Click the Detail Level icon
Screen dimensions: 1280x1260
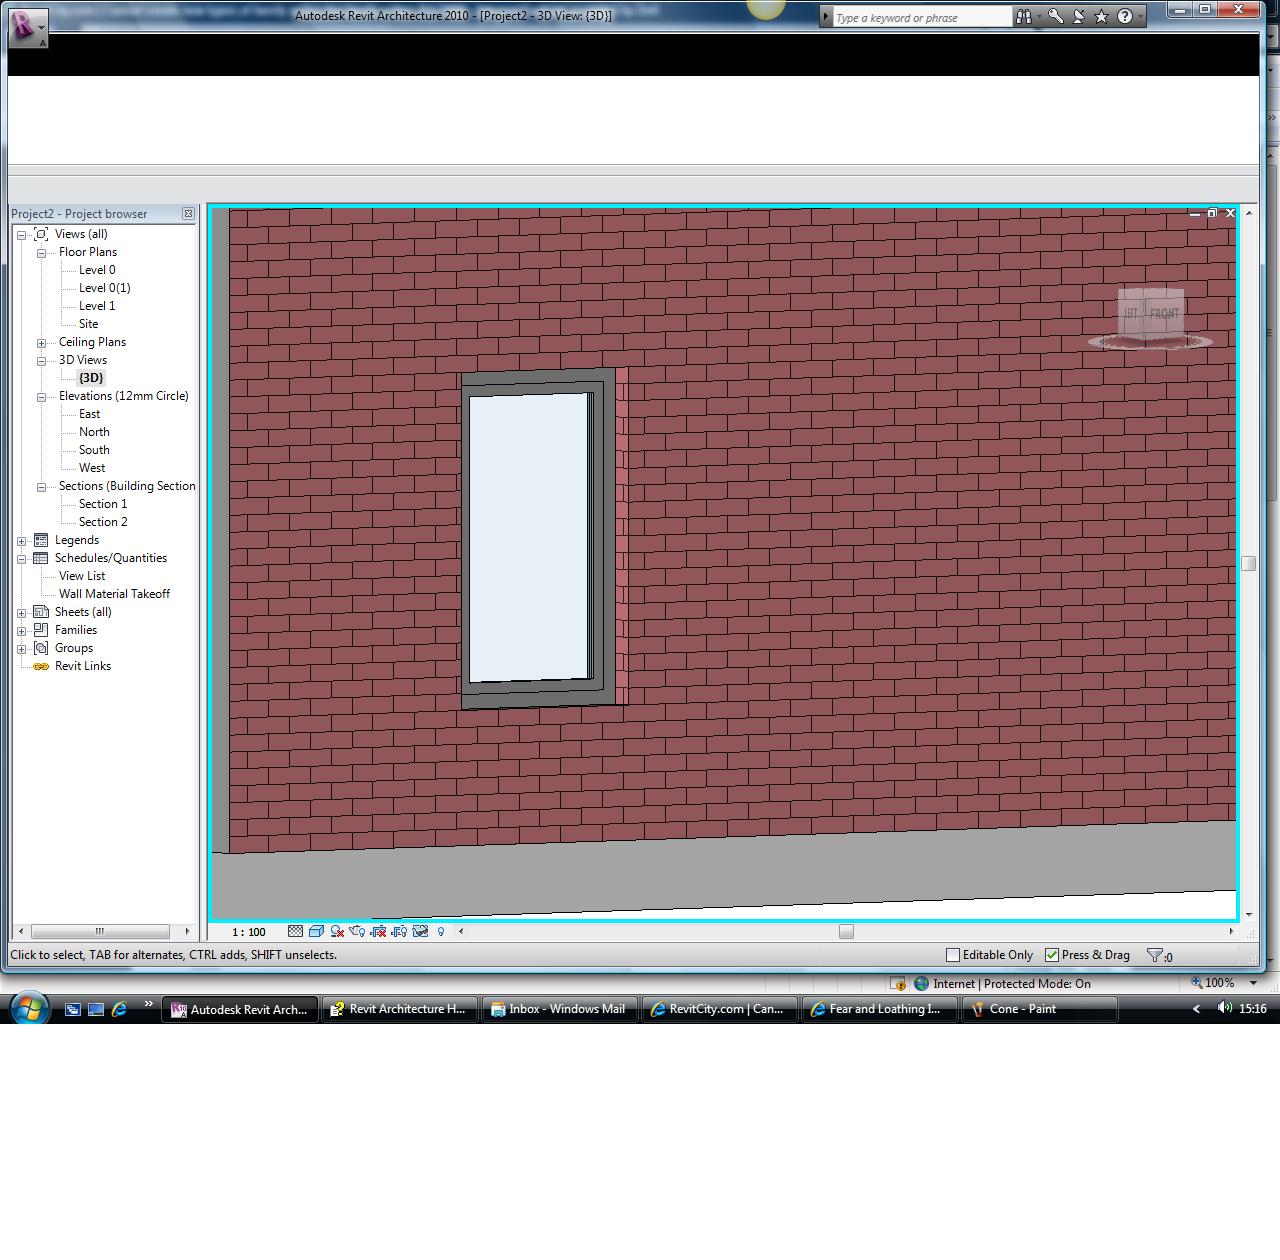pyautogui.click(x=295, y=931)
